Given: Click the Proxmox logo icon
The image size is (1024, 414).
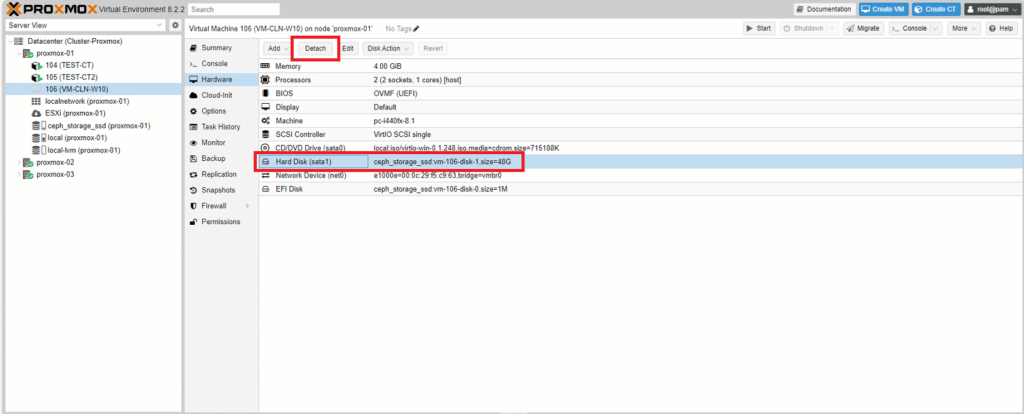Looking at the screenshot, I should click(14, 9).
